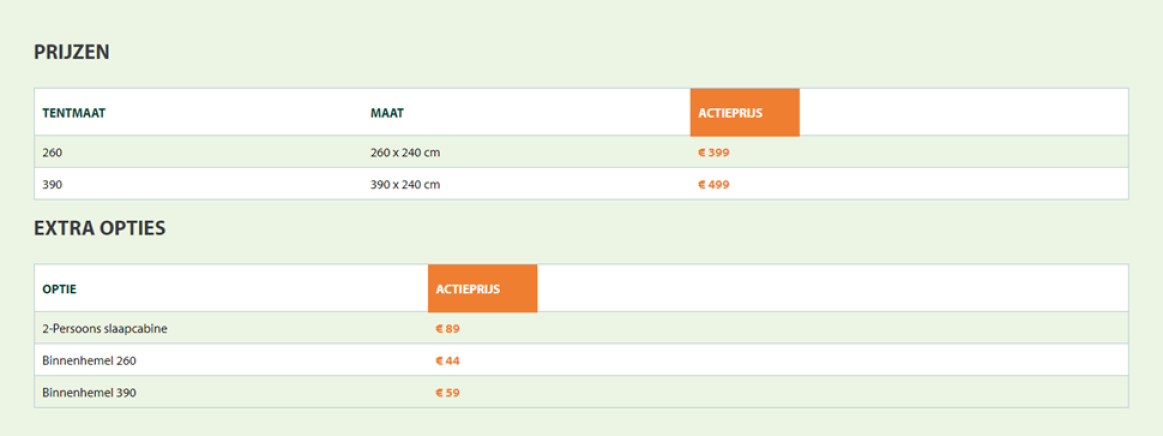Click the € 44 price

pos(448,361)
